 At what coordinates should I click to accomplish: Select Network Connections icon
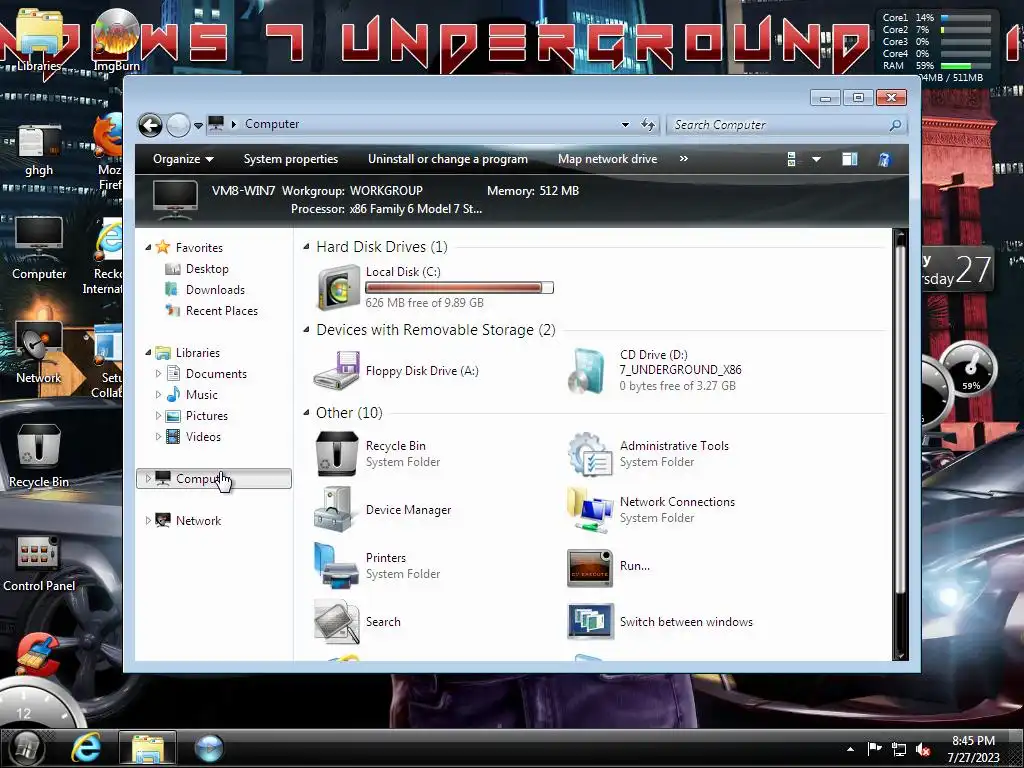coord(590,509)
